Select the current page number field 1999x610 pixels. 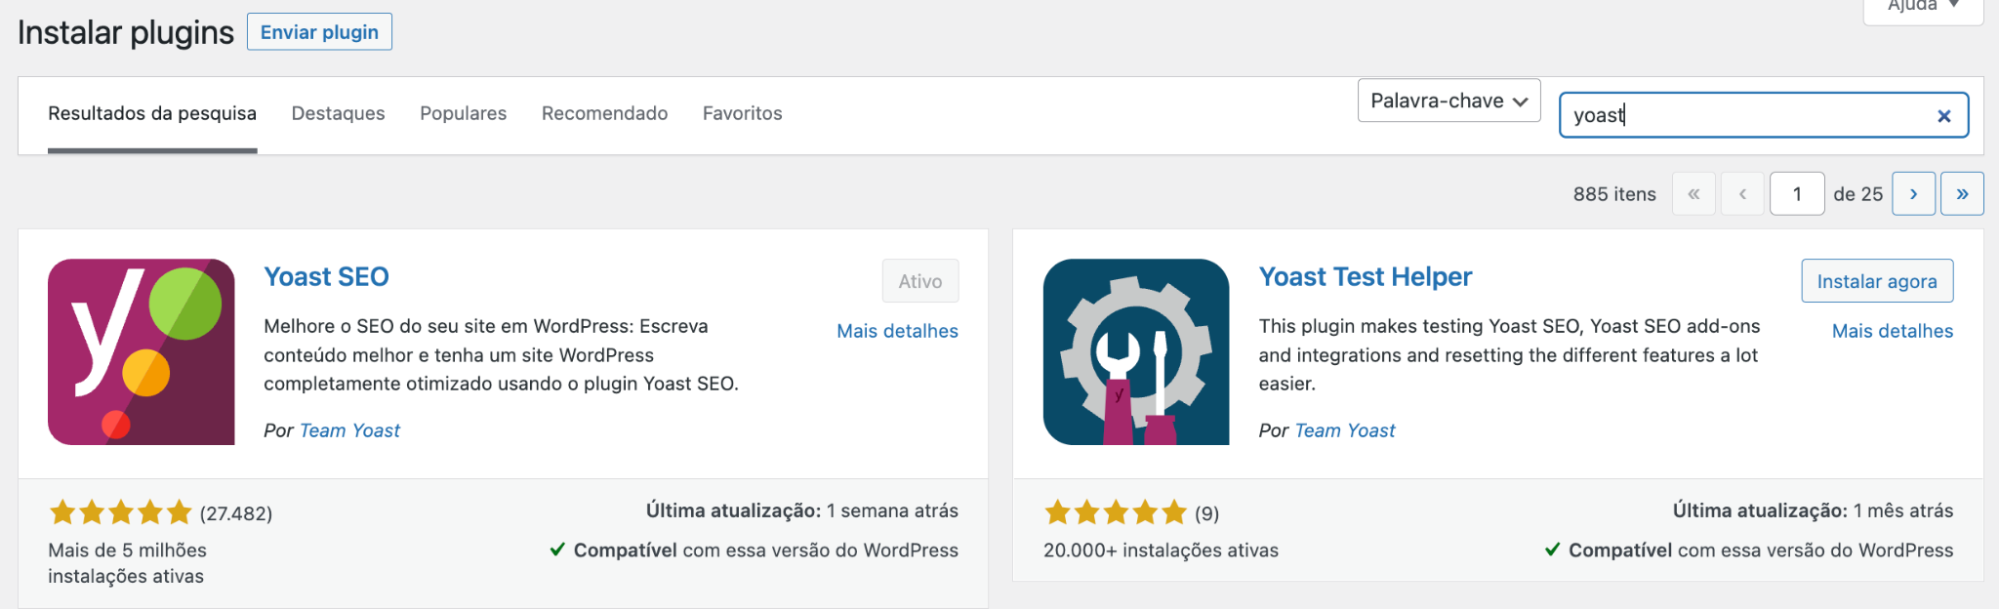[1797, 194]
